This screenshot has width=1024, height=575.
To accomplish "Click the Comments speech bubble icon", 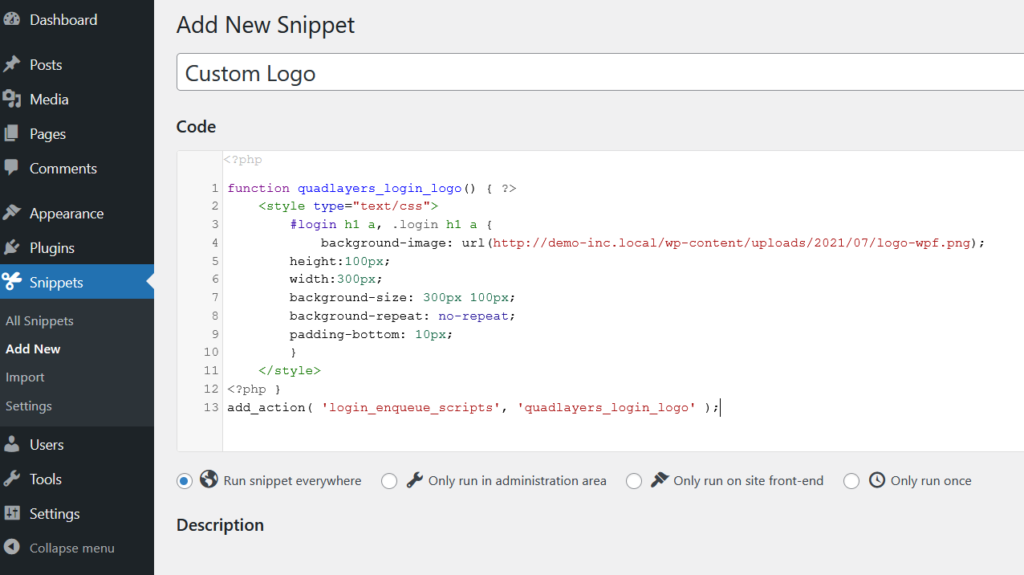I will pos(12,168).
